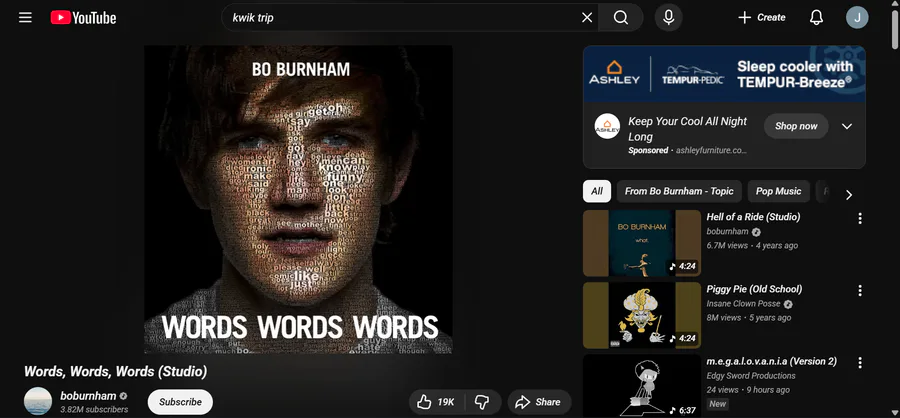The width and height of the screenshot is (900, 418).
Task: Show next filter chips with arrow
Action: 849,195
